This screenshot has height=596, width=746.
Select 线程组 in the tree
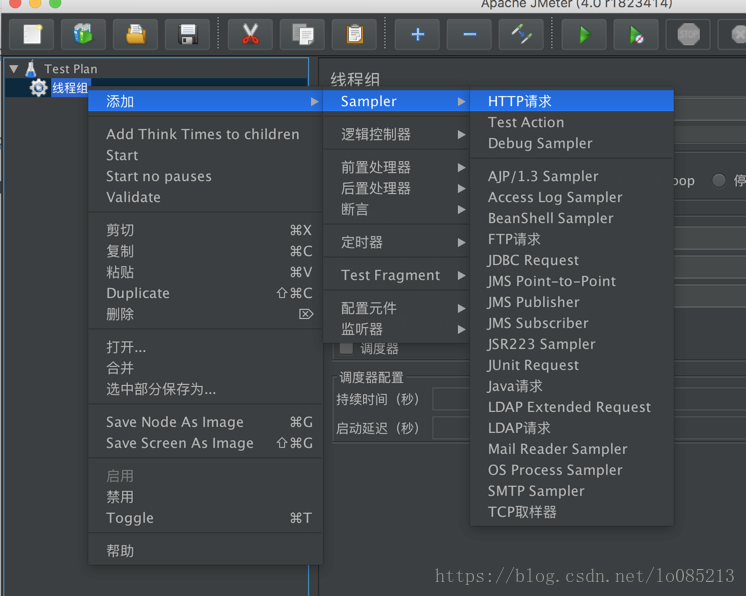click(70, 88)
